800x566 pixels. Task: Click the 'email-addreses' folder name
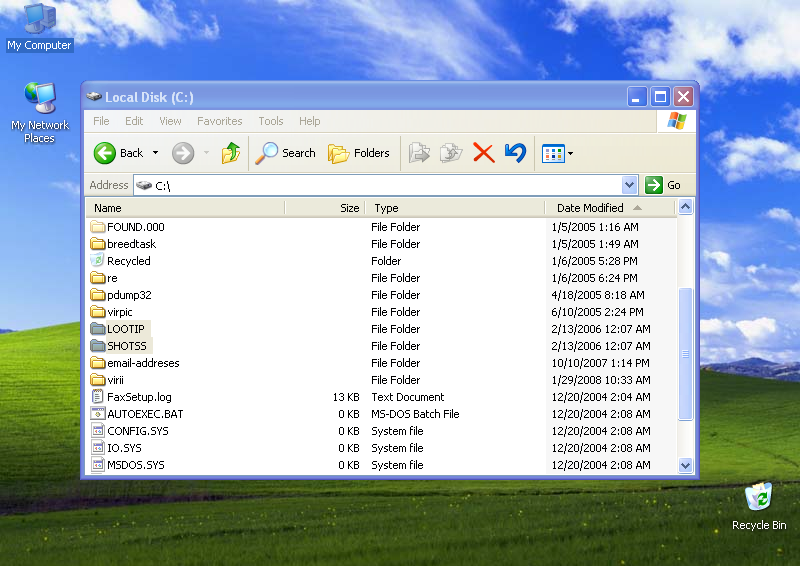143,363
